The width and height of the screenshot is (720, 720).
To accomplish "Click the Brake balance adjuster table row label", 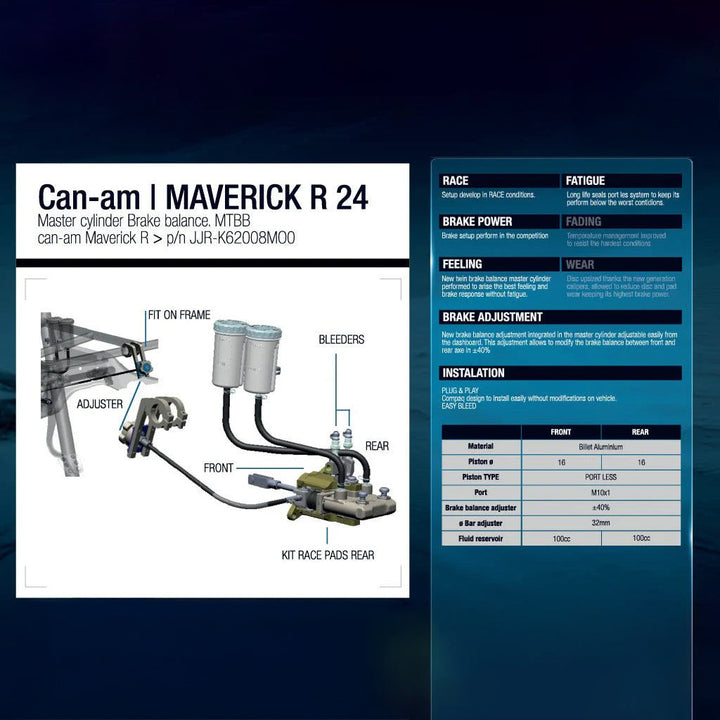I will 480,508.
